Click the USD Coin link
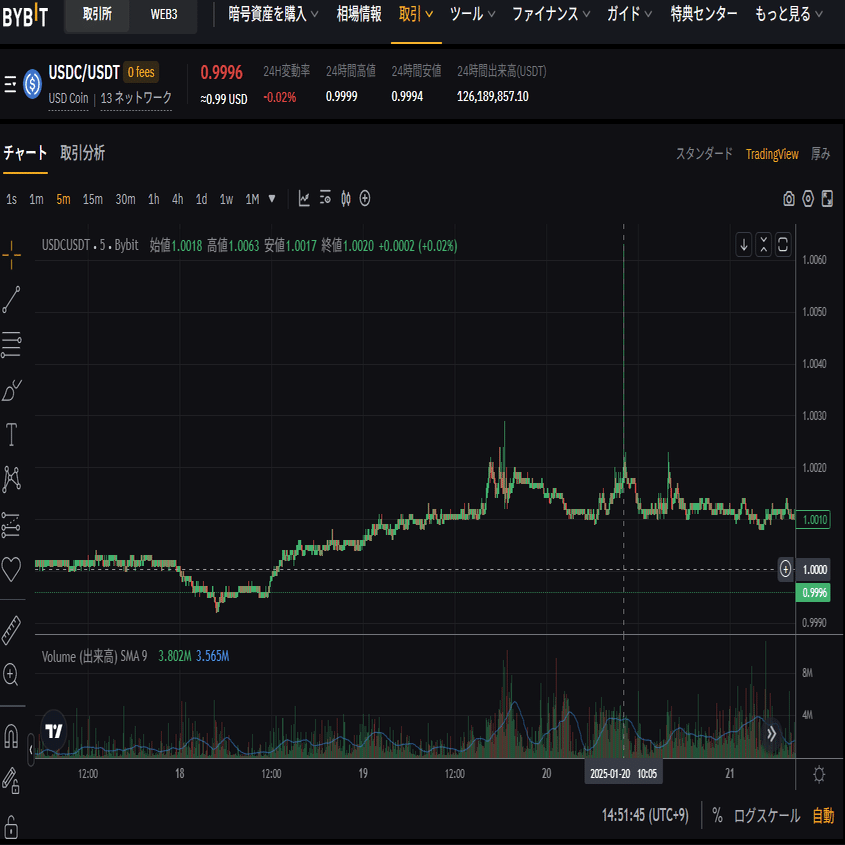 pos(68,99)
